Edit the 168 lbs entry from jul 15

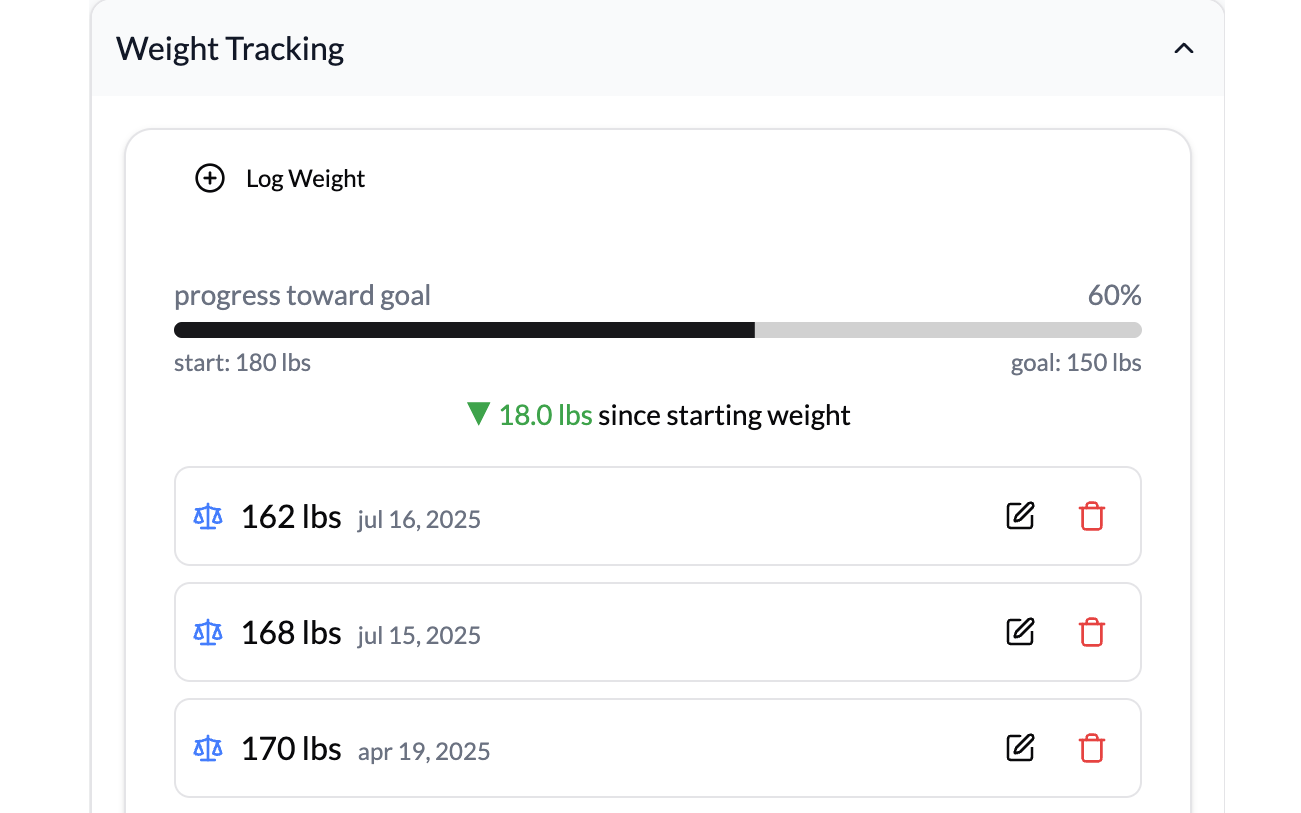click(1020, 632)
